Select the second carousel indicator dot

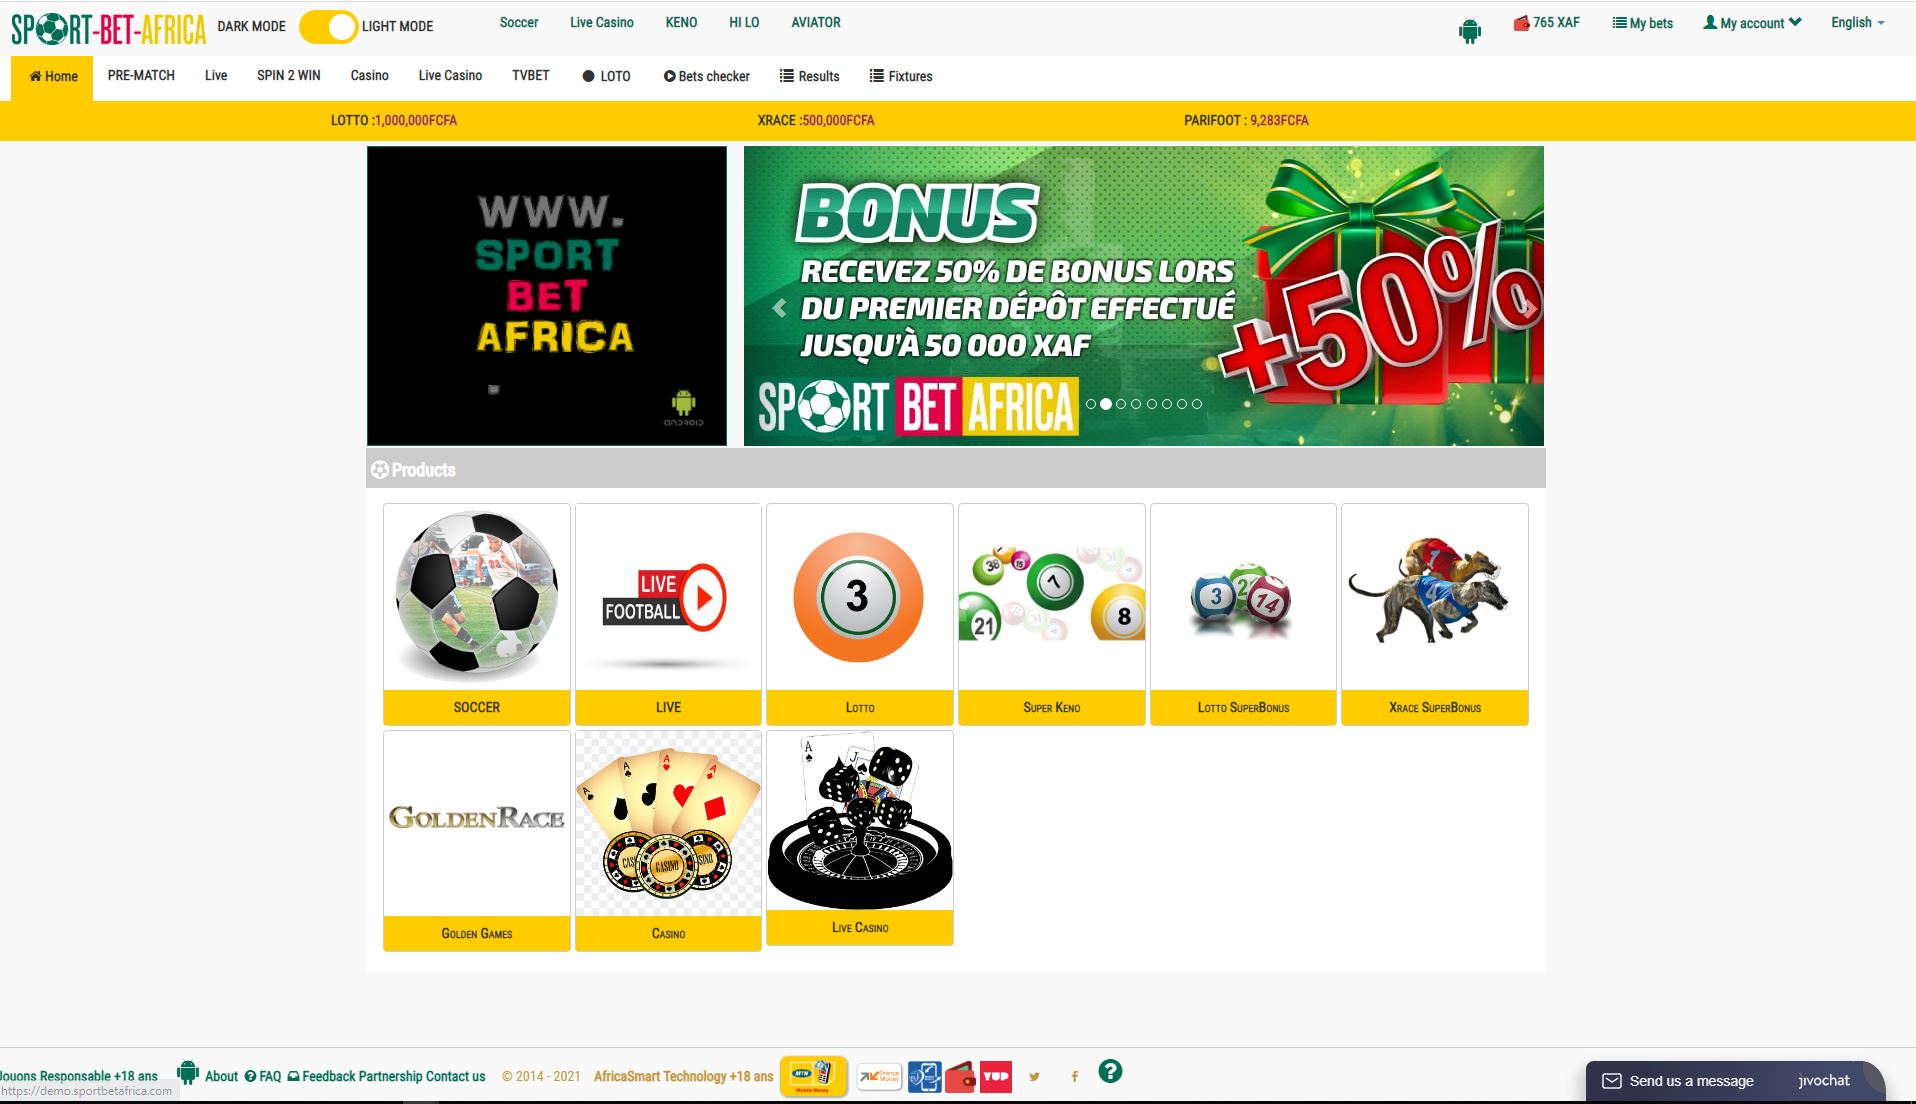pyautogui.click(x=1105, y=404)
